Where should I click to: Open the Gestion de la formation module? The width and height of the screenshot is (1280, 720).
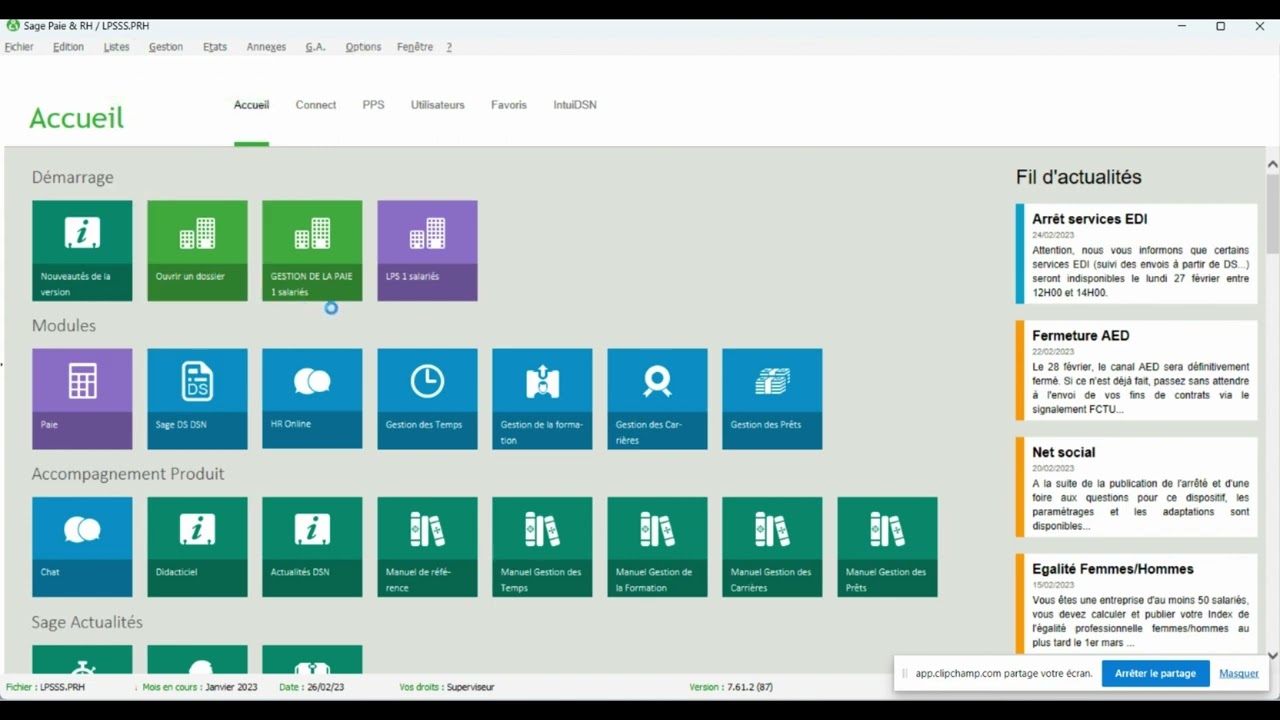point(542,399)
